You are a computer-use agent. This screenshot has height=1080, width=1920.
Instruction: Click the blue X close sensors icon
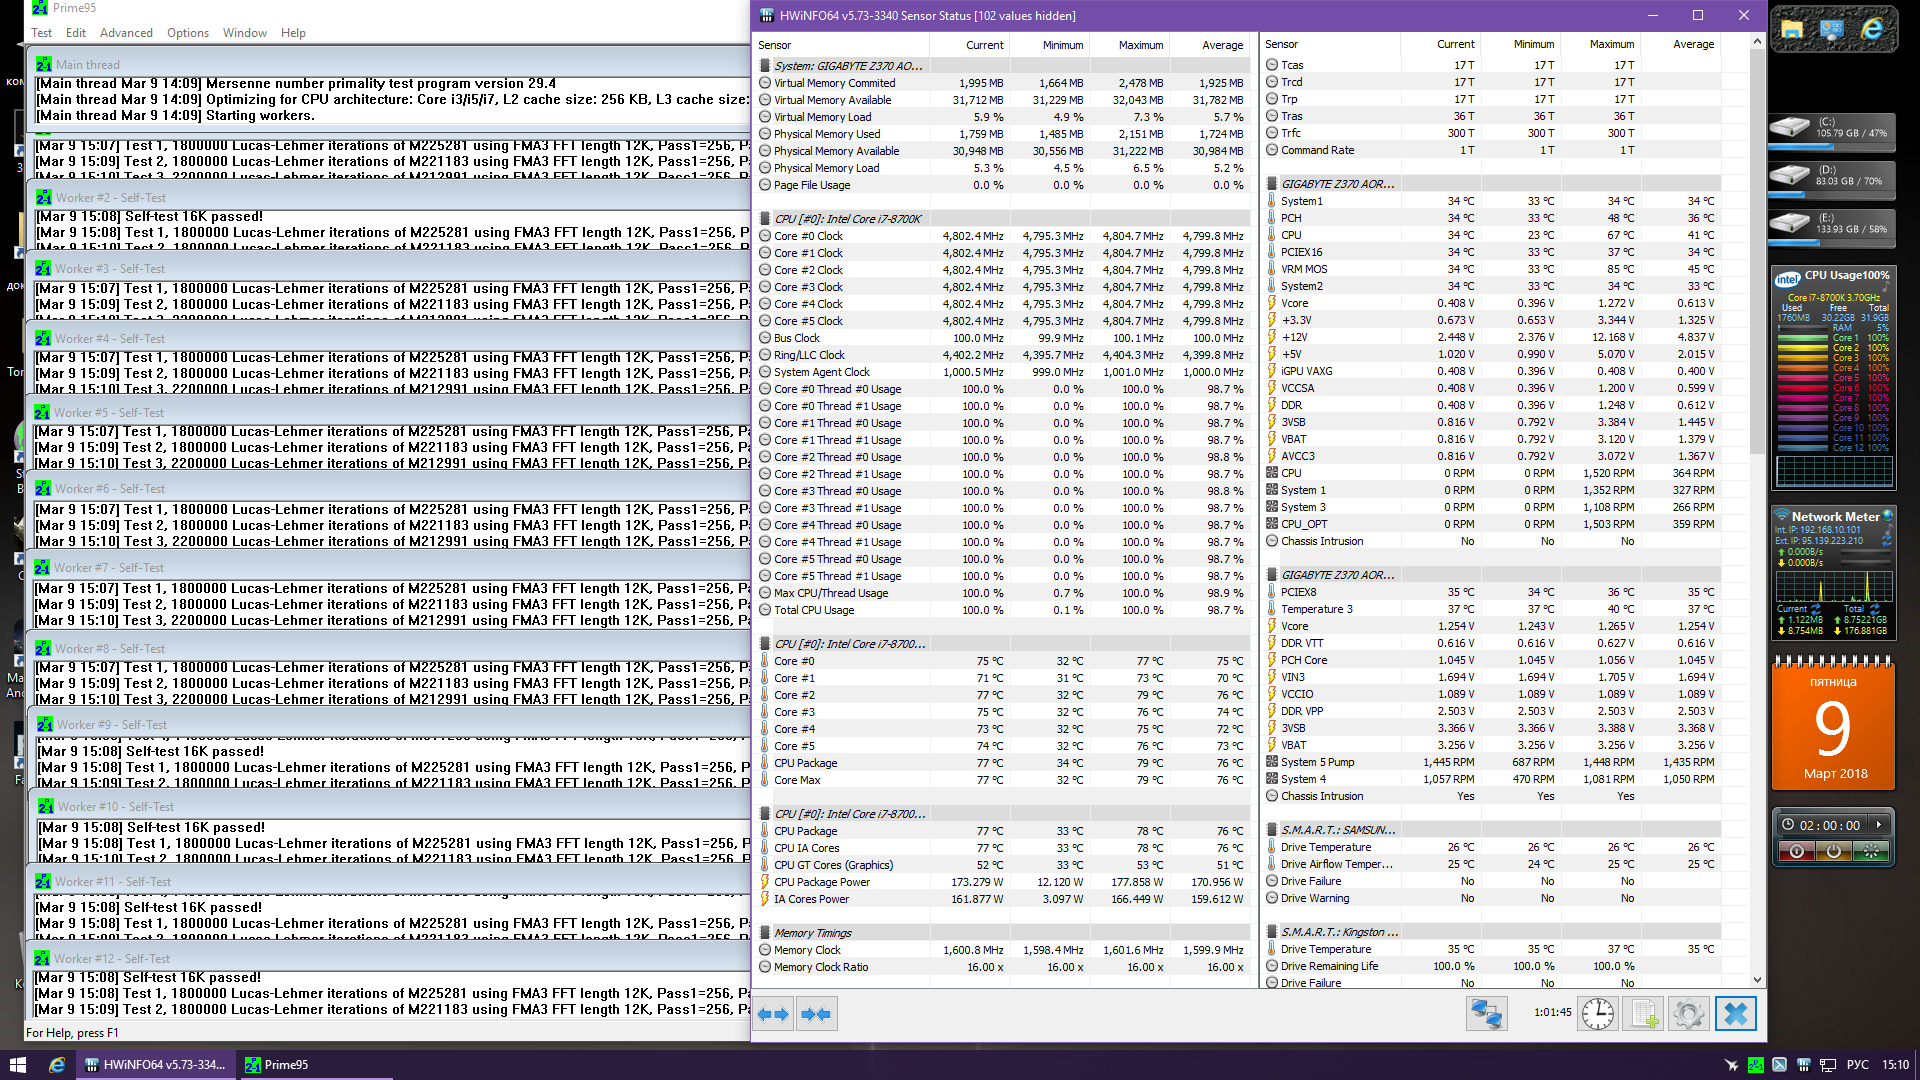[1735, 1014]
